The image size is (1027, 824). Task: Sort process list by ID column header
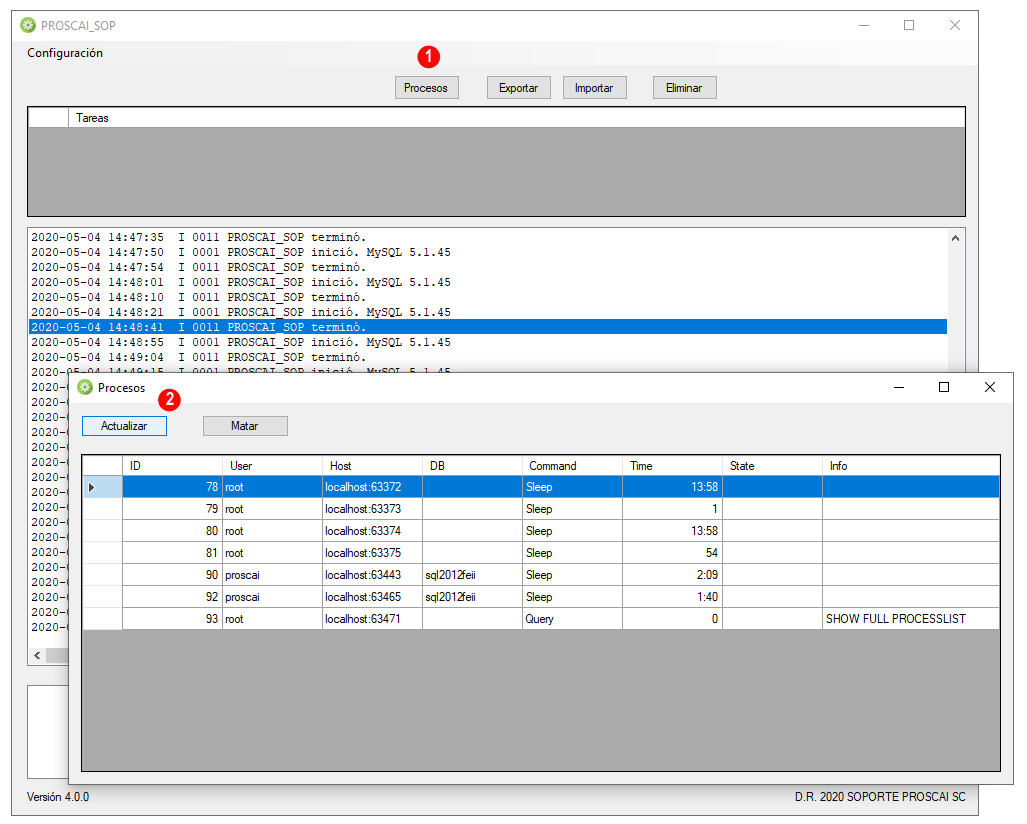(x=172, y=466)
